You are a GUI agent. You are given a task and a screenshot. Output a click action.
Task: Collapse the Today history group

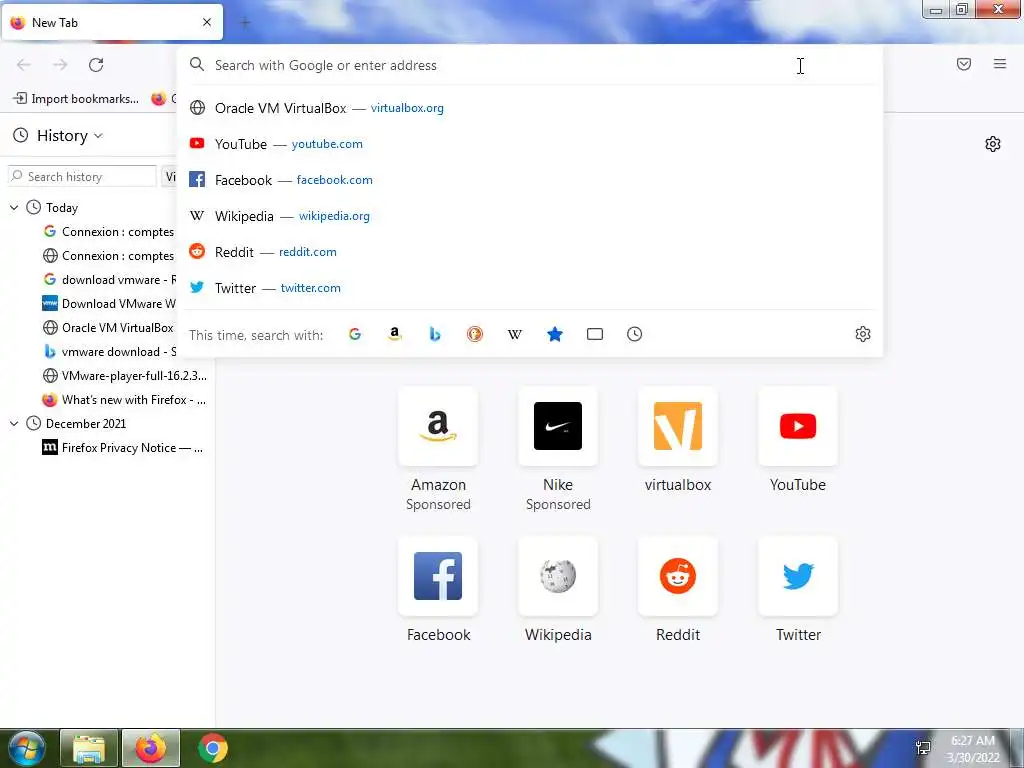pos(14,208)
